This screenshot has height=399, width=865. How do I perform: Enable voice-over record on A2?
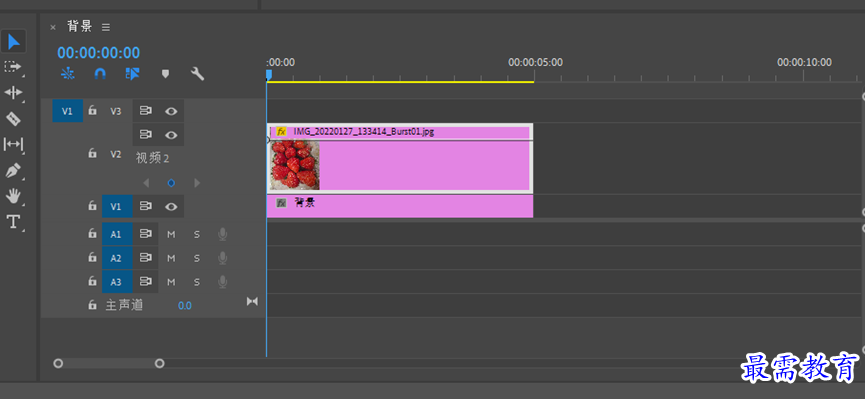pyautogui.click(x=222, y=258)
